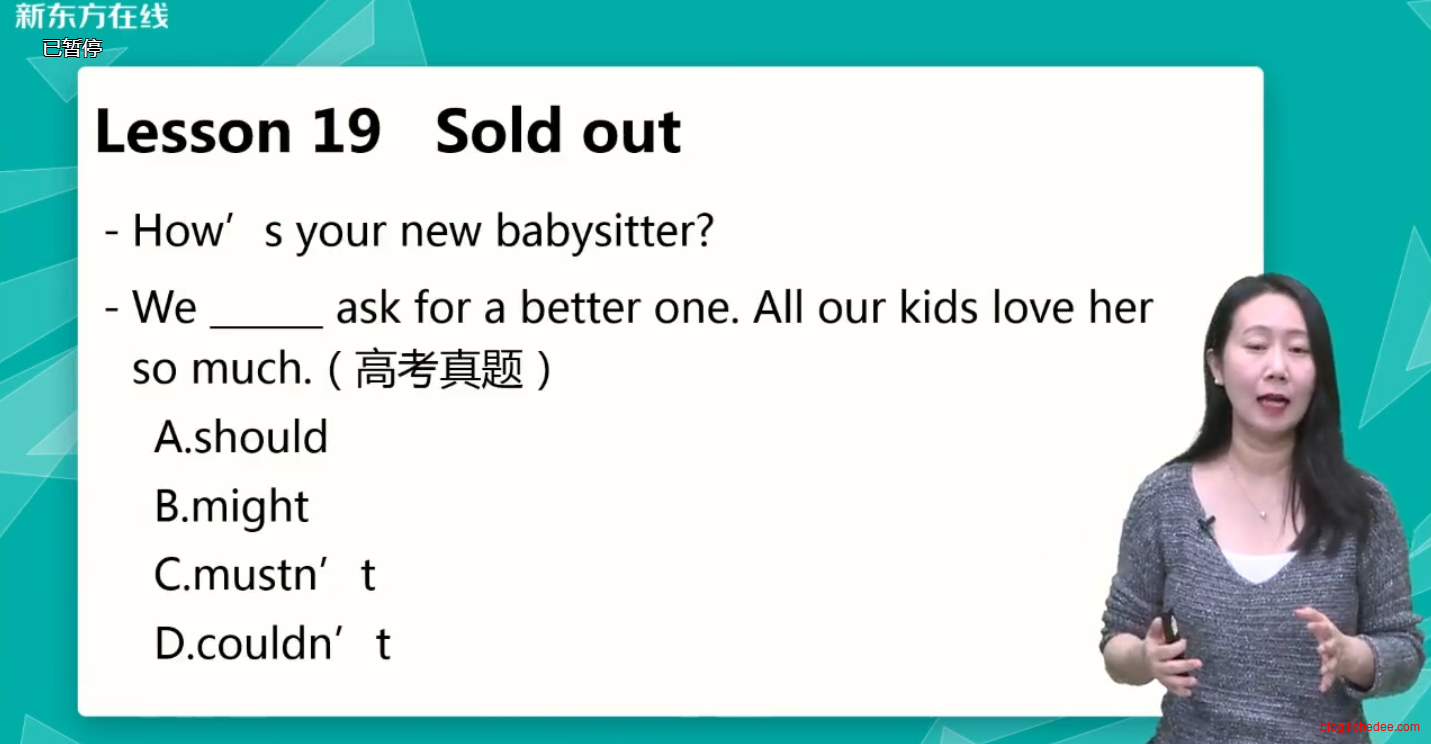Click the "Sold out" title text
This screenshot has height=744, width=1431.
558,132
